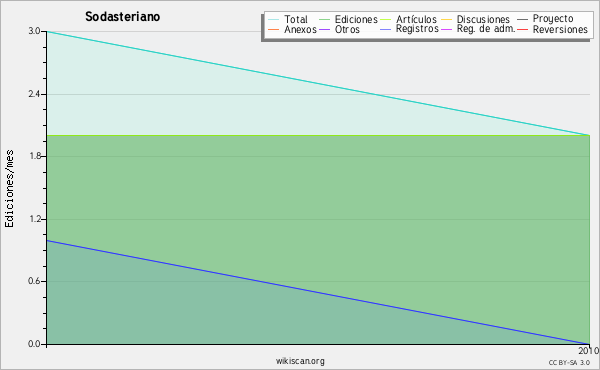This screenshot has width=600, height=370.
Task: Click the Artículos legend label
Action: [x=416, y=19]
